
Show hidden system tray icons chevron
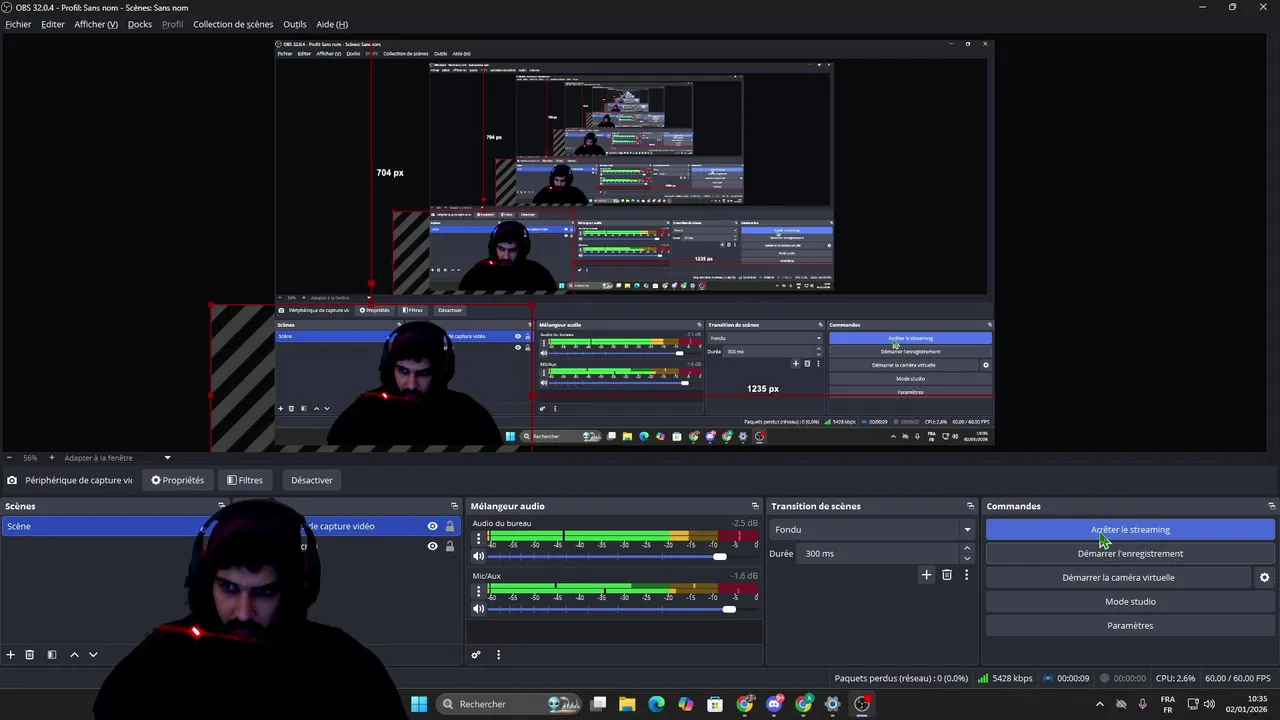click(x=1100, y=704)
